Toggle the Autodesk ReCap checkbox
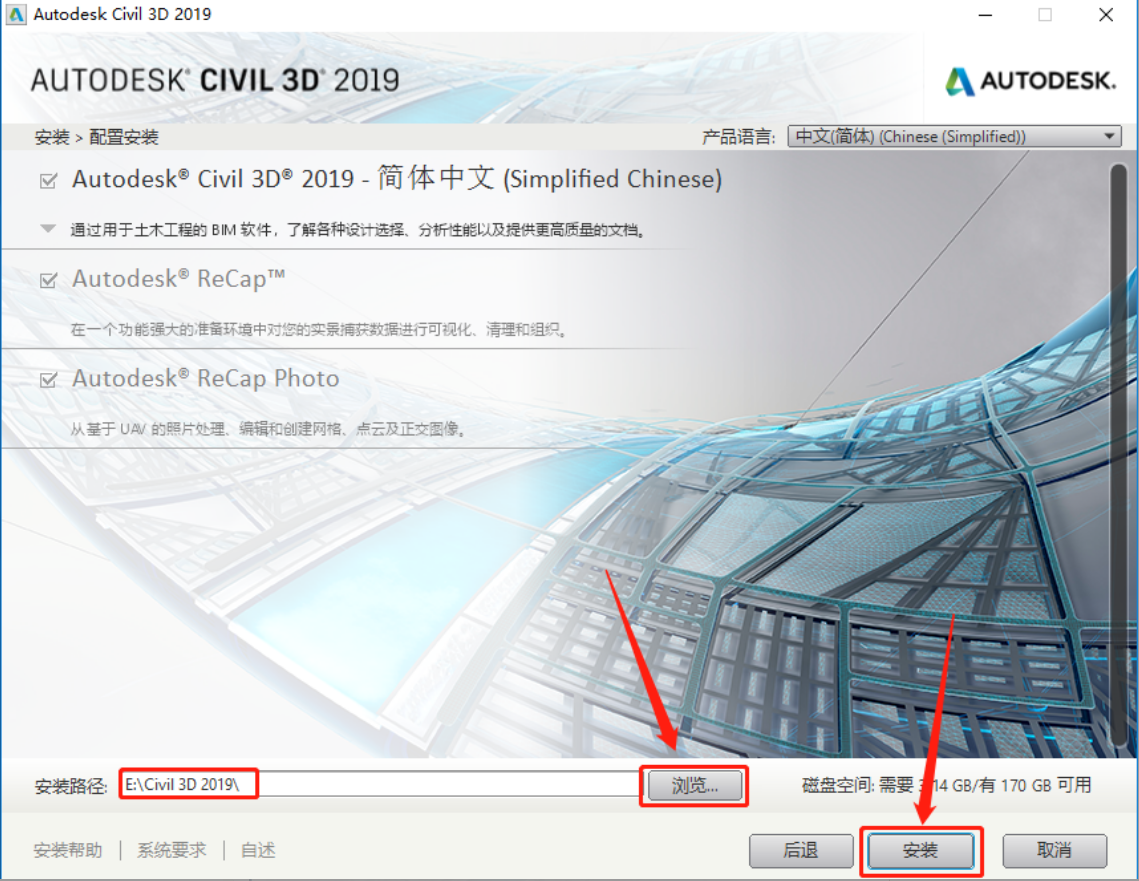Viewport: 1139px width, 881px height. pyautogui.click(x=48, y=280)
